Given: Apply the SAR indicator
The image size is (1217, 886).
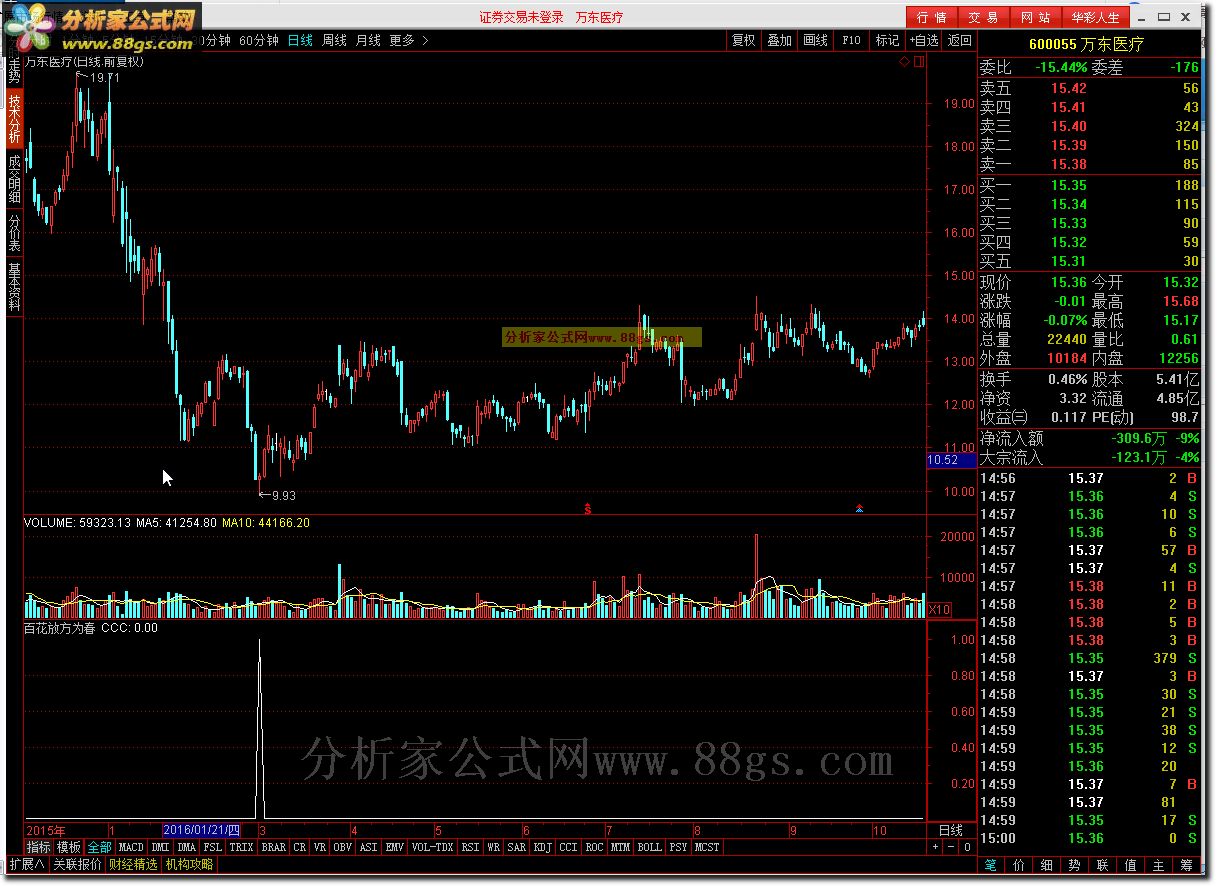Looking at the screenshot, I should pos(516,847).
